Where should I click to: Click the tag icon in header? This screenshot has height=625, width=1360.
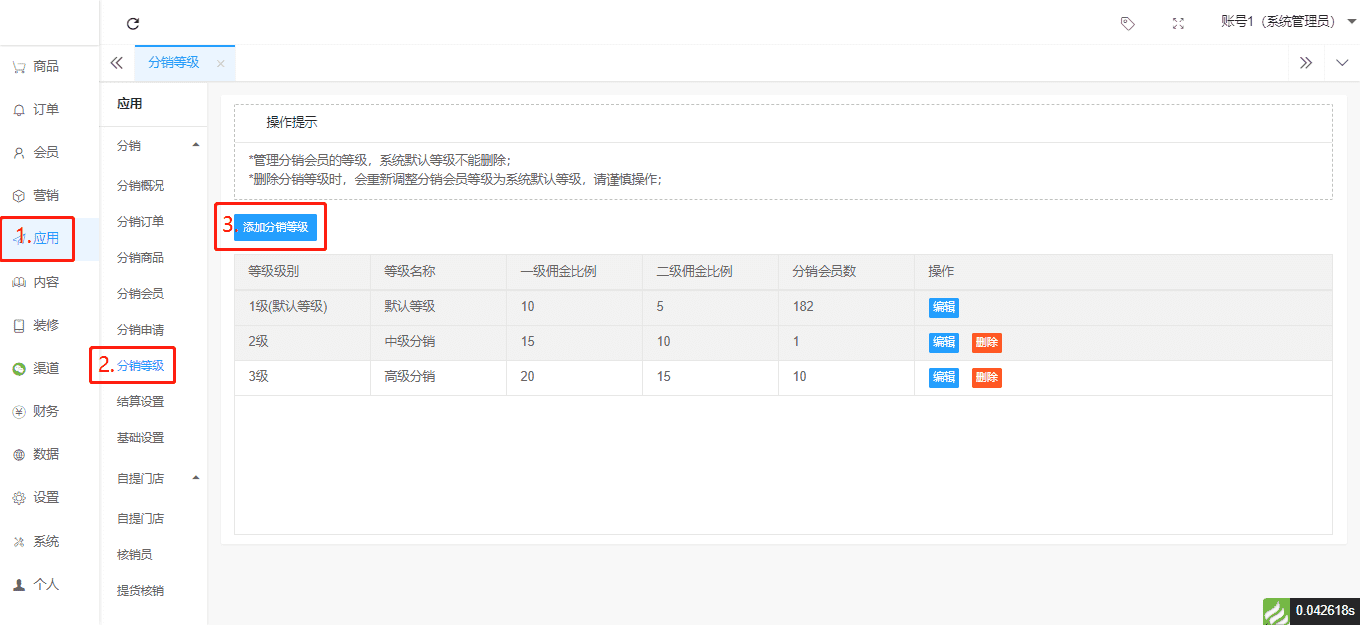[x=1128, y=24]
